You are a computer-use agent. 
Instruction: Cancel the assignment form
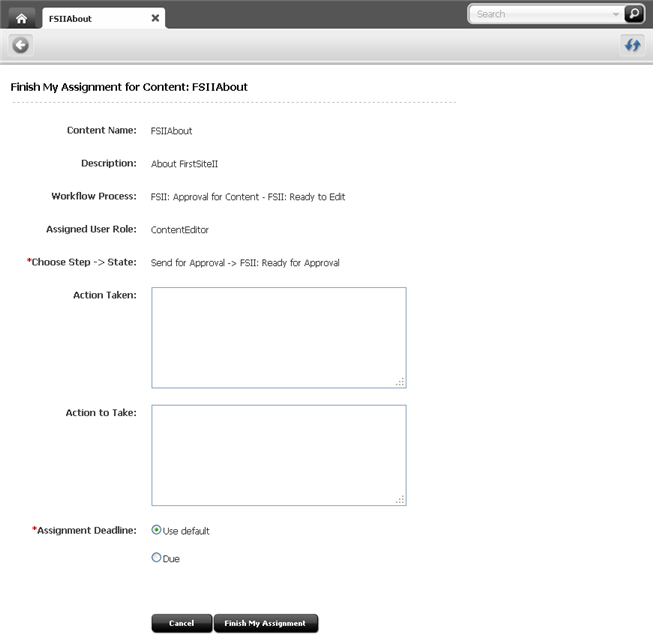coord(182,623)
